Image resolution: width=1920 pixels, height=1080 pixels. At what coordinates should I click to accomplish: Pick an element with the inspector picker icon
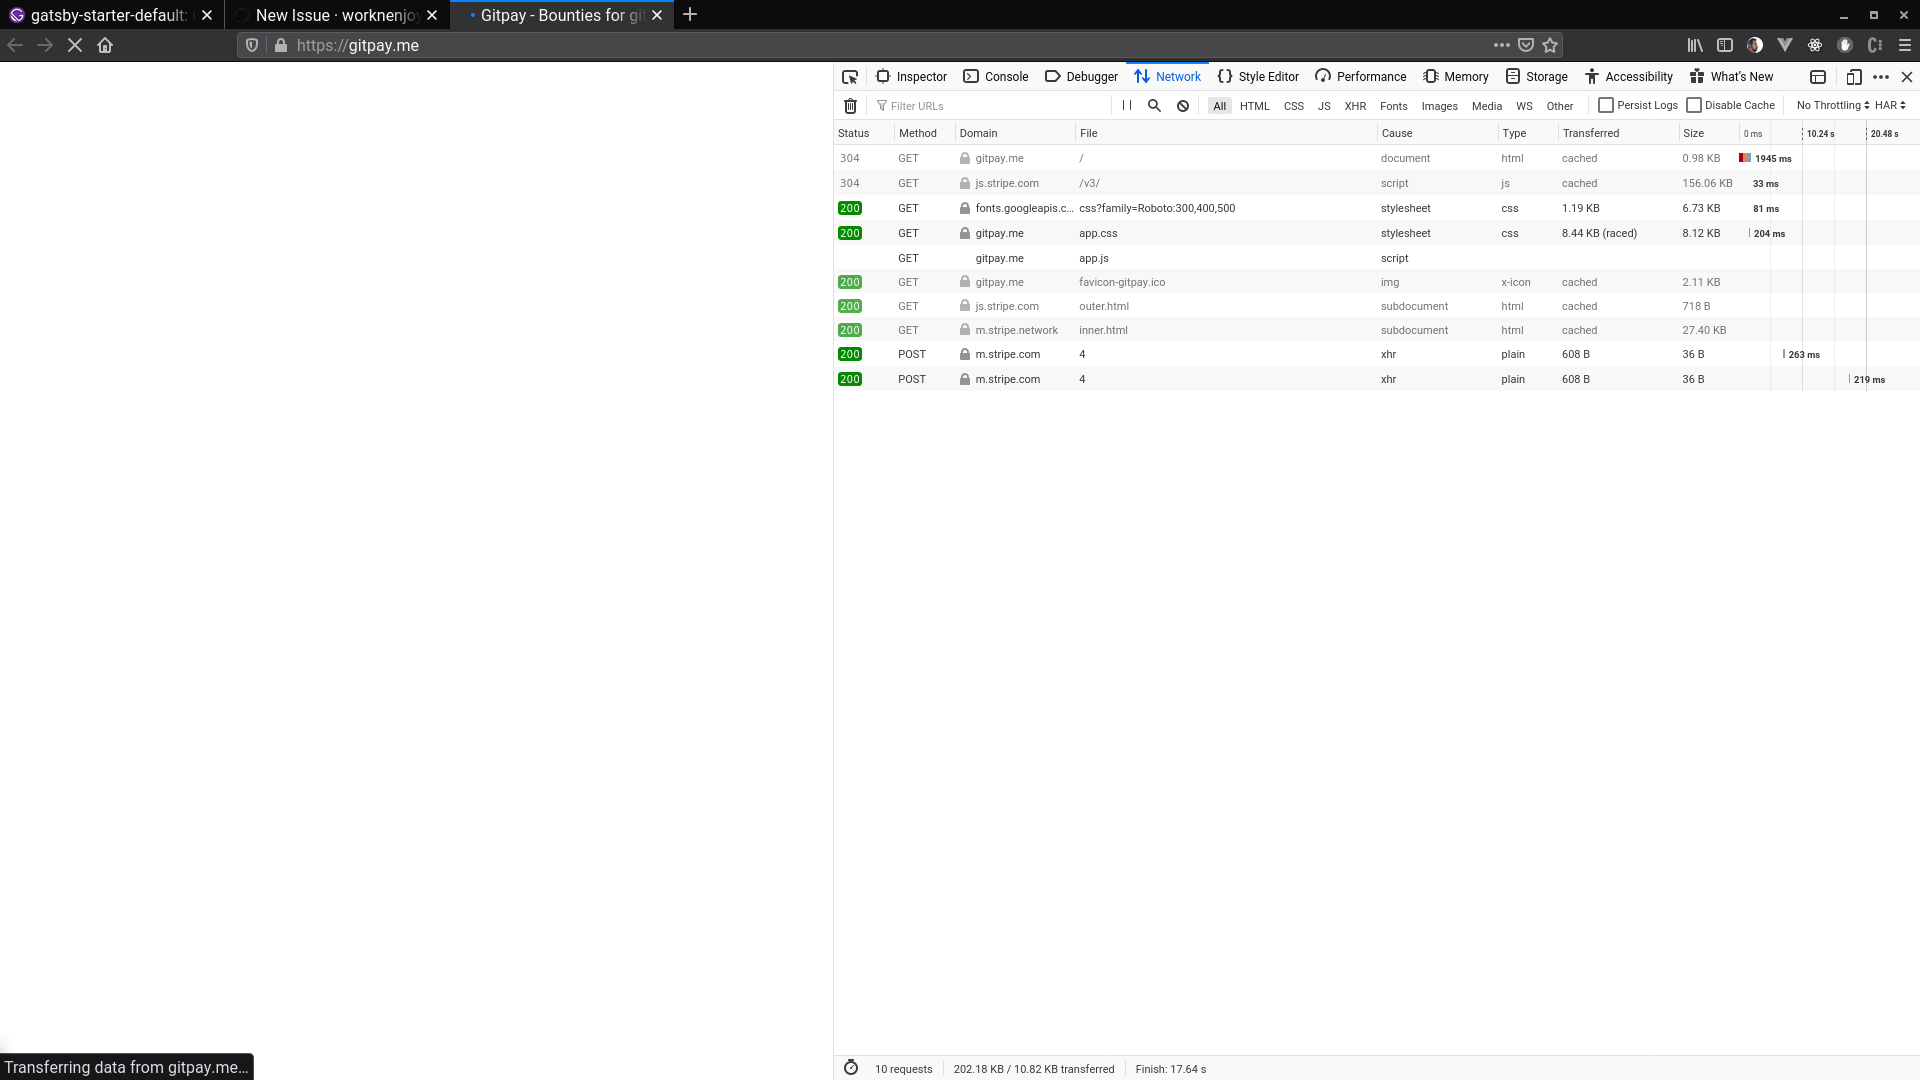pos(850,77)
